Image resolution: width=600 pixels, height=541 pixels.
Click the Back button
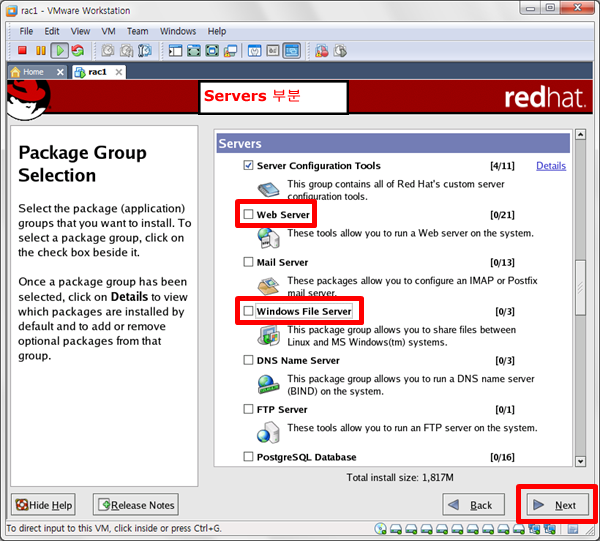point(473,505)
